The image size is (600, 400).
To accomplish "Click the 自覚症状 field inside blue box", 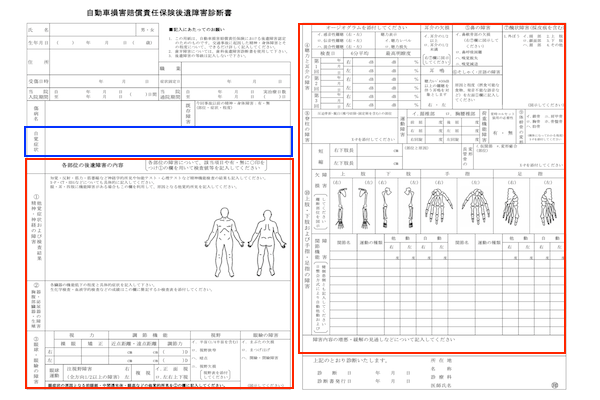I will 168,141.
